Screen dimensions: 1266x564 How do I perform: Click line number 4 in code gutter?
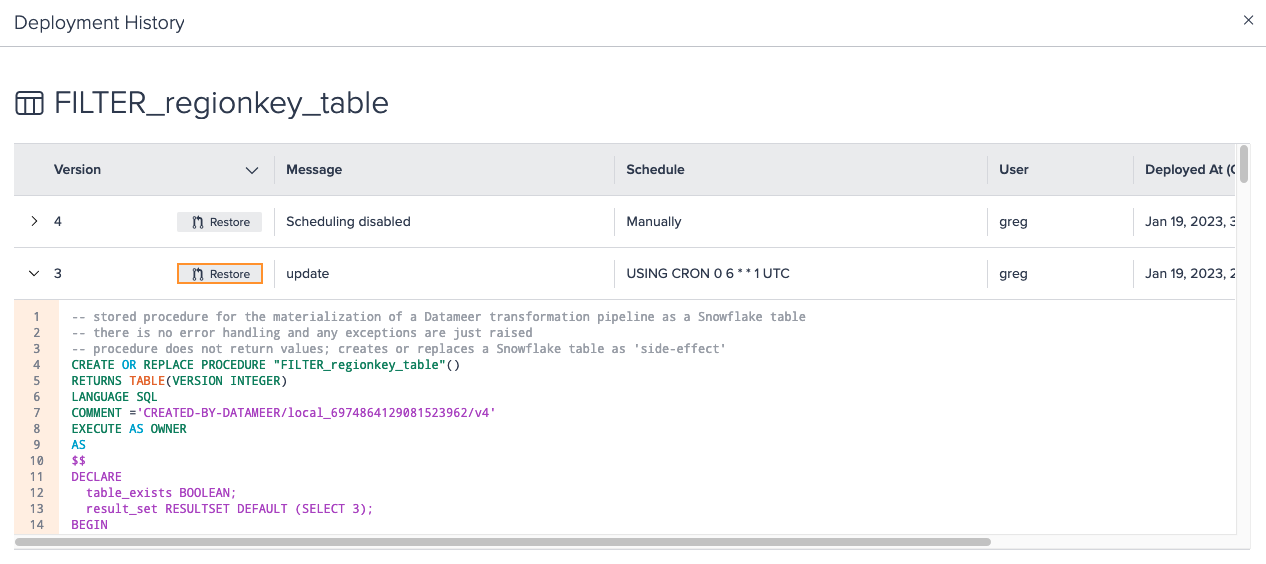click(37, 365)
